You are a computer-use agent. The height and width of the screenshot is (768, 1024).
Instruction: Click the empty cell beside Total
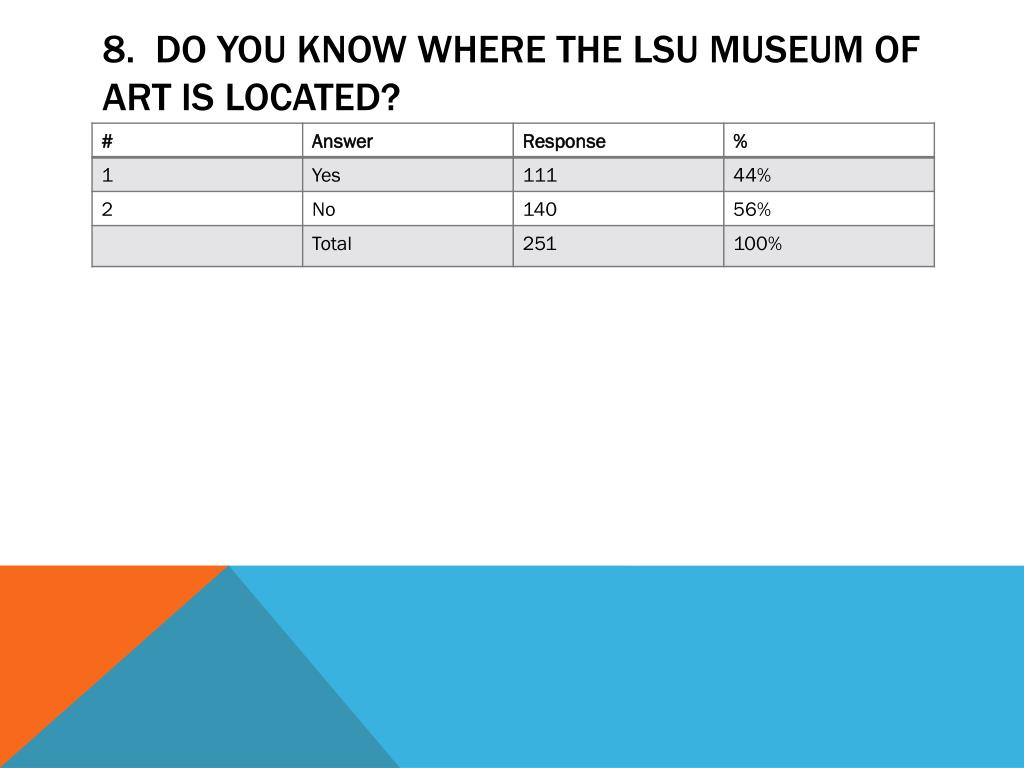pos(197,246)
